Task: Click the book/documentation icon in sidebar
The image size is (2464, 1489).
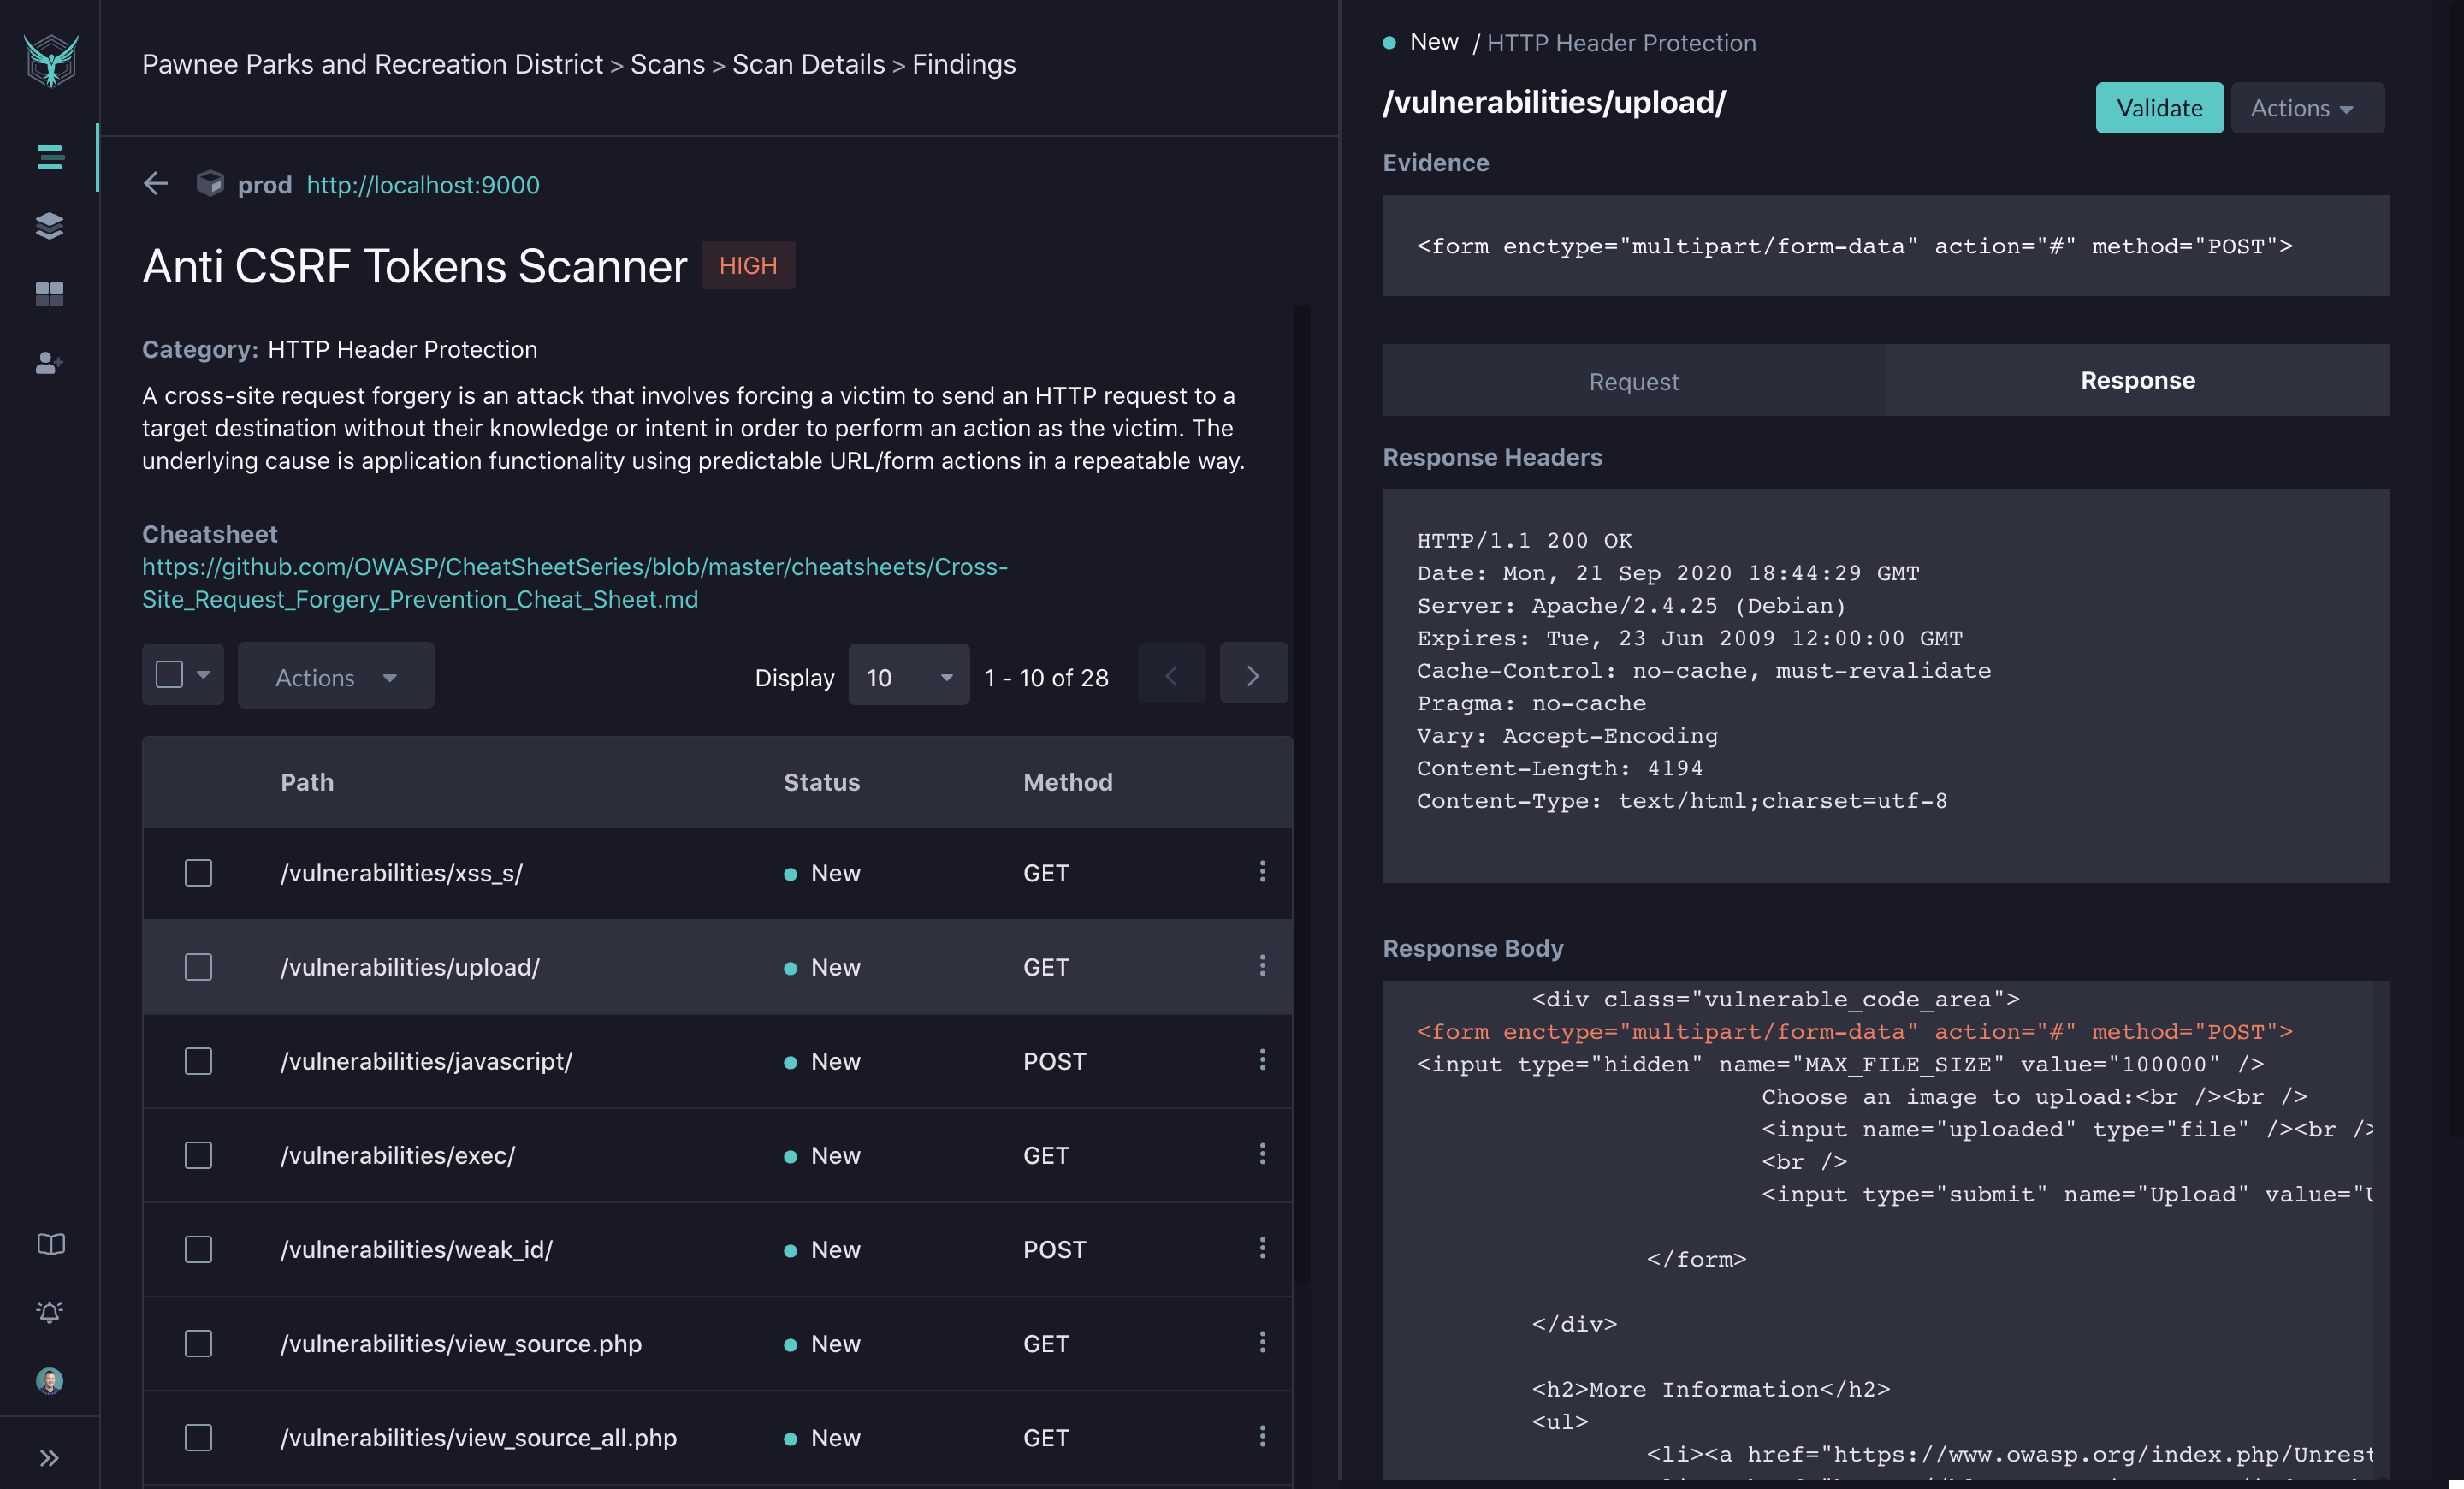Action: pyautogui.click(x=50, y=1243)
